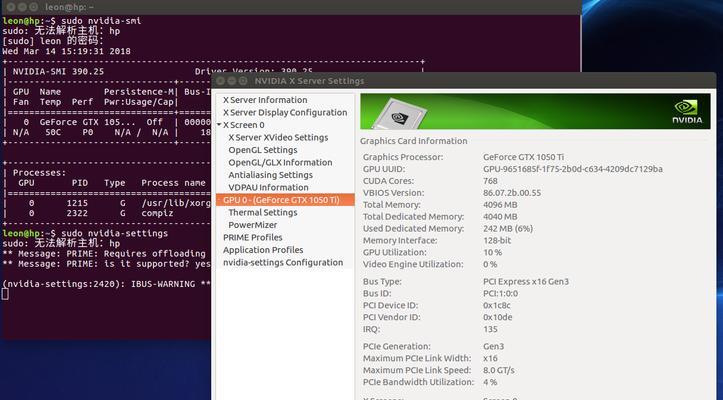The width and height of the screenshot is (723, 400).
Task: Click Memory Interface value 128-bit
Action: (497, 241)
